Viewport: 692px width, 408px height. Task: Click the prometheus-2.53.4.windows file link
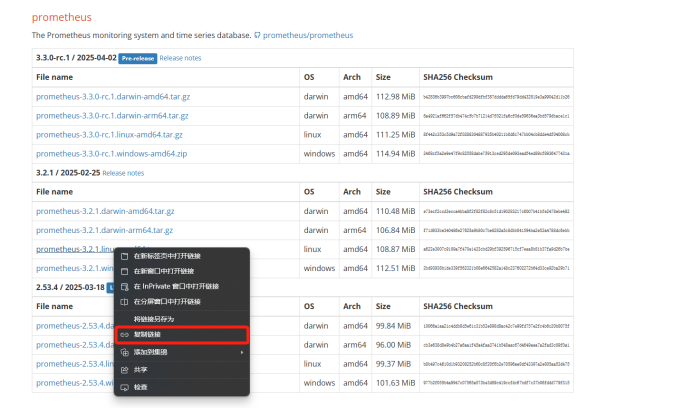click(75, 383)
